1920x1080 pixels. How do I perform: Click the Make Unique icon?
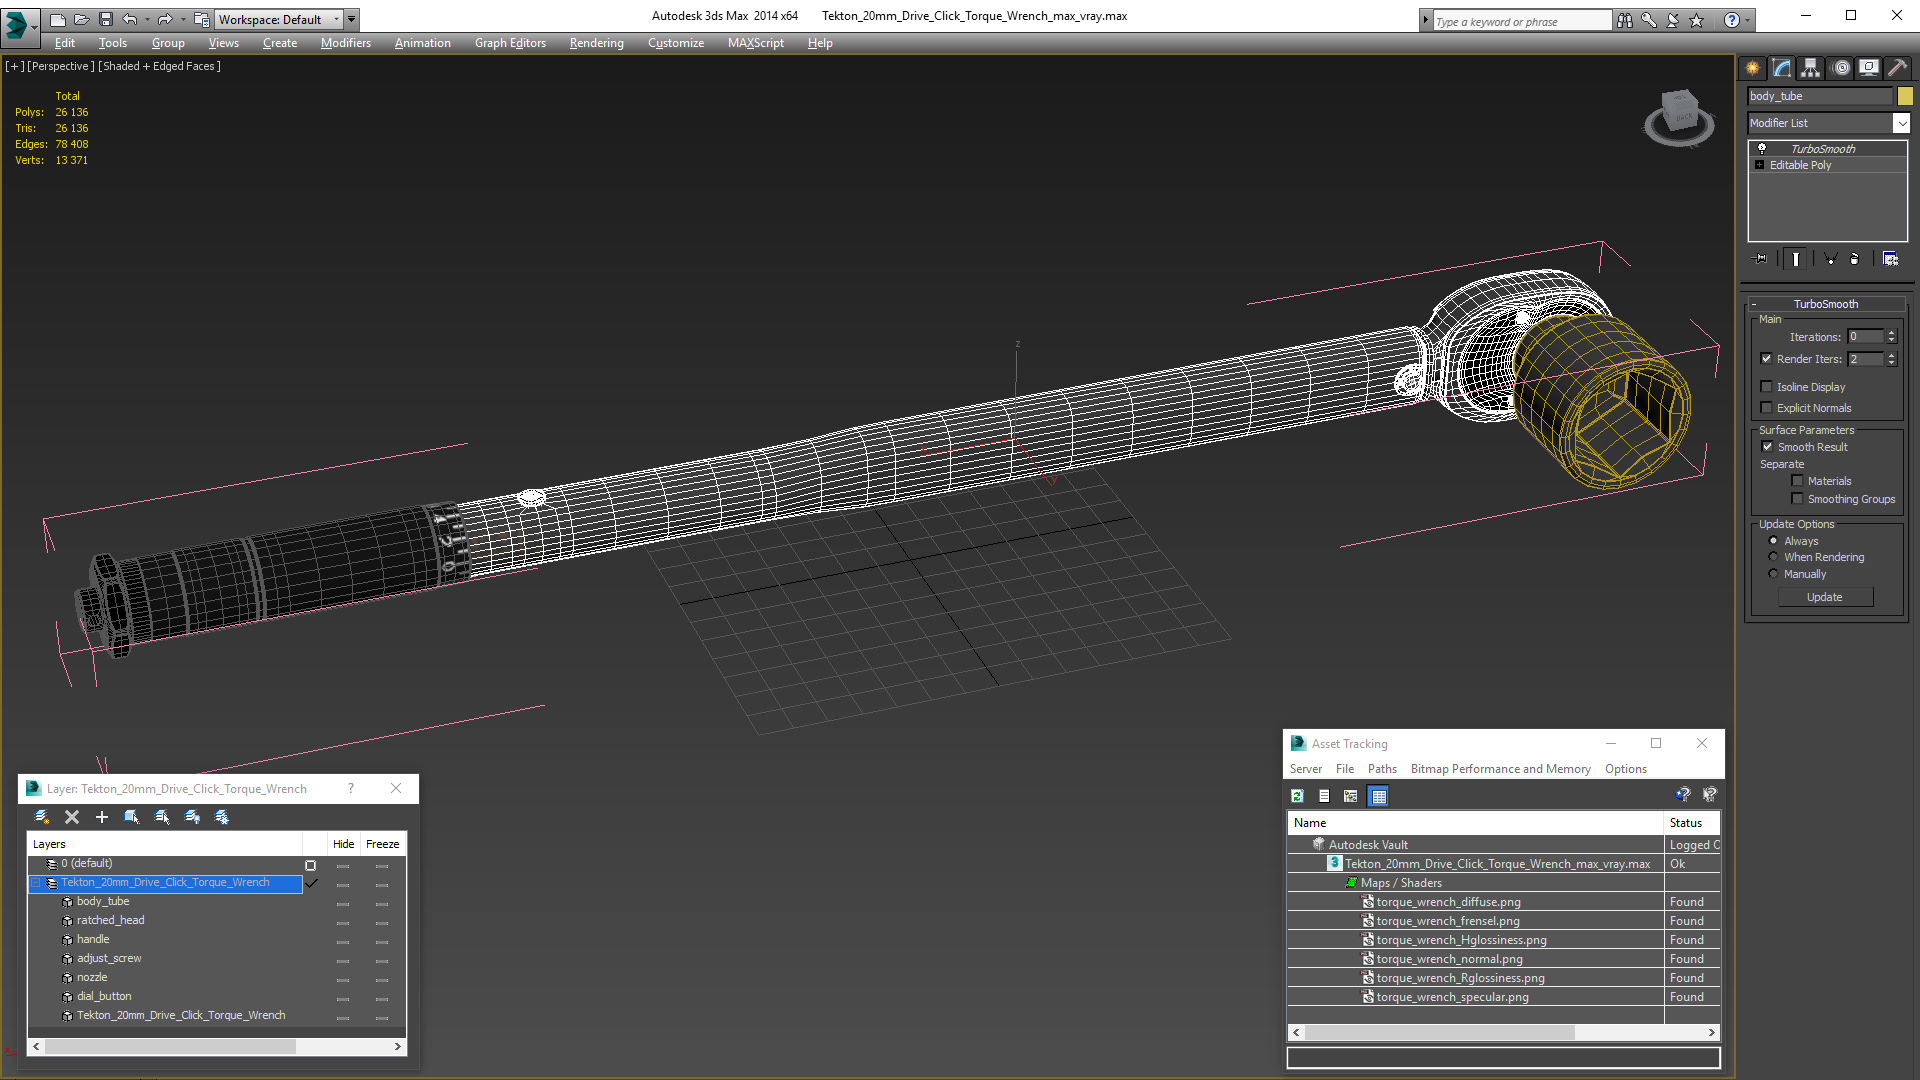click(1830, 258)
